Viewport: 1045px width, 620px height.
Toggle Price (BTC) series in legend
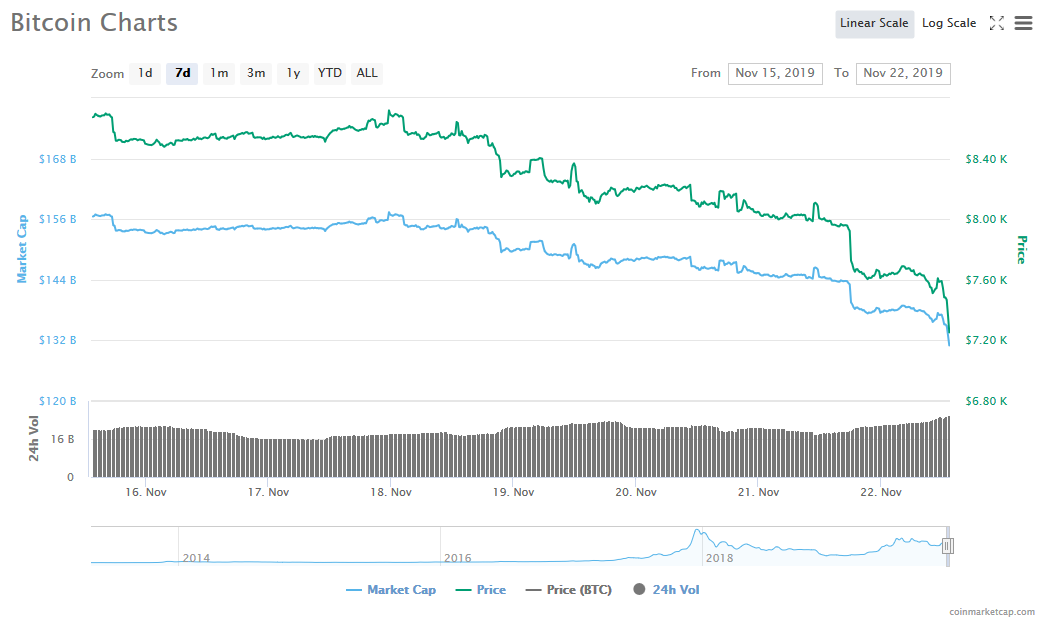(x=568, y=590)
